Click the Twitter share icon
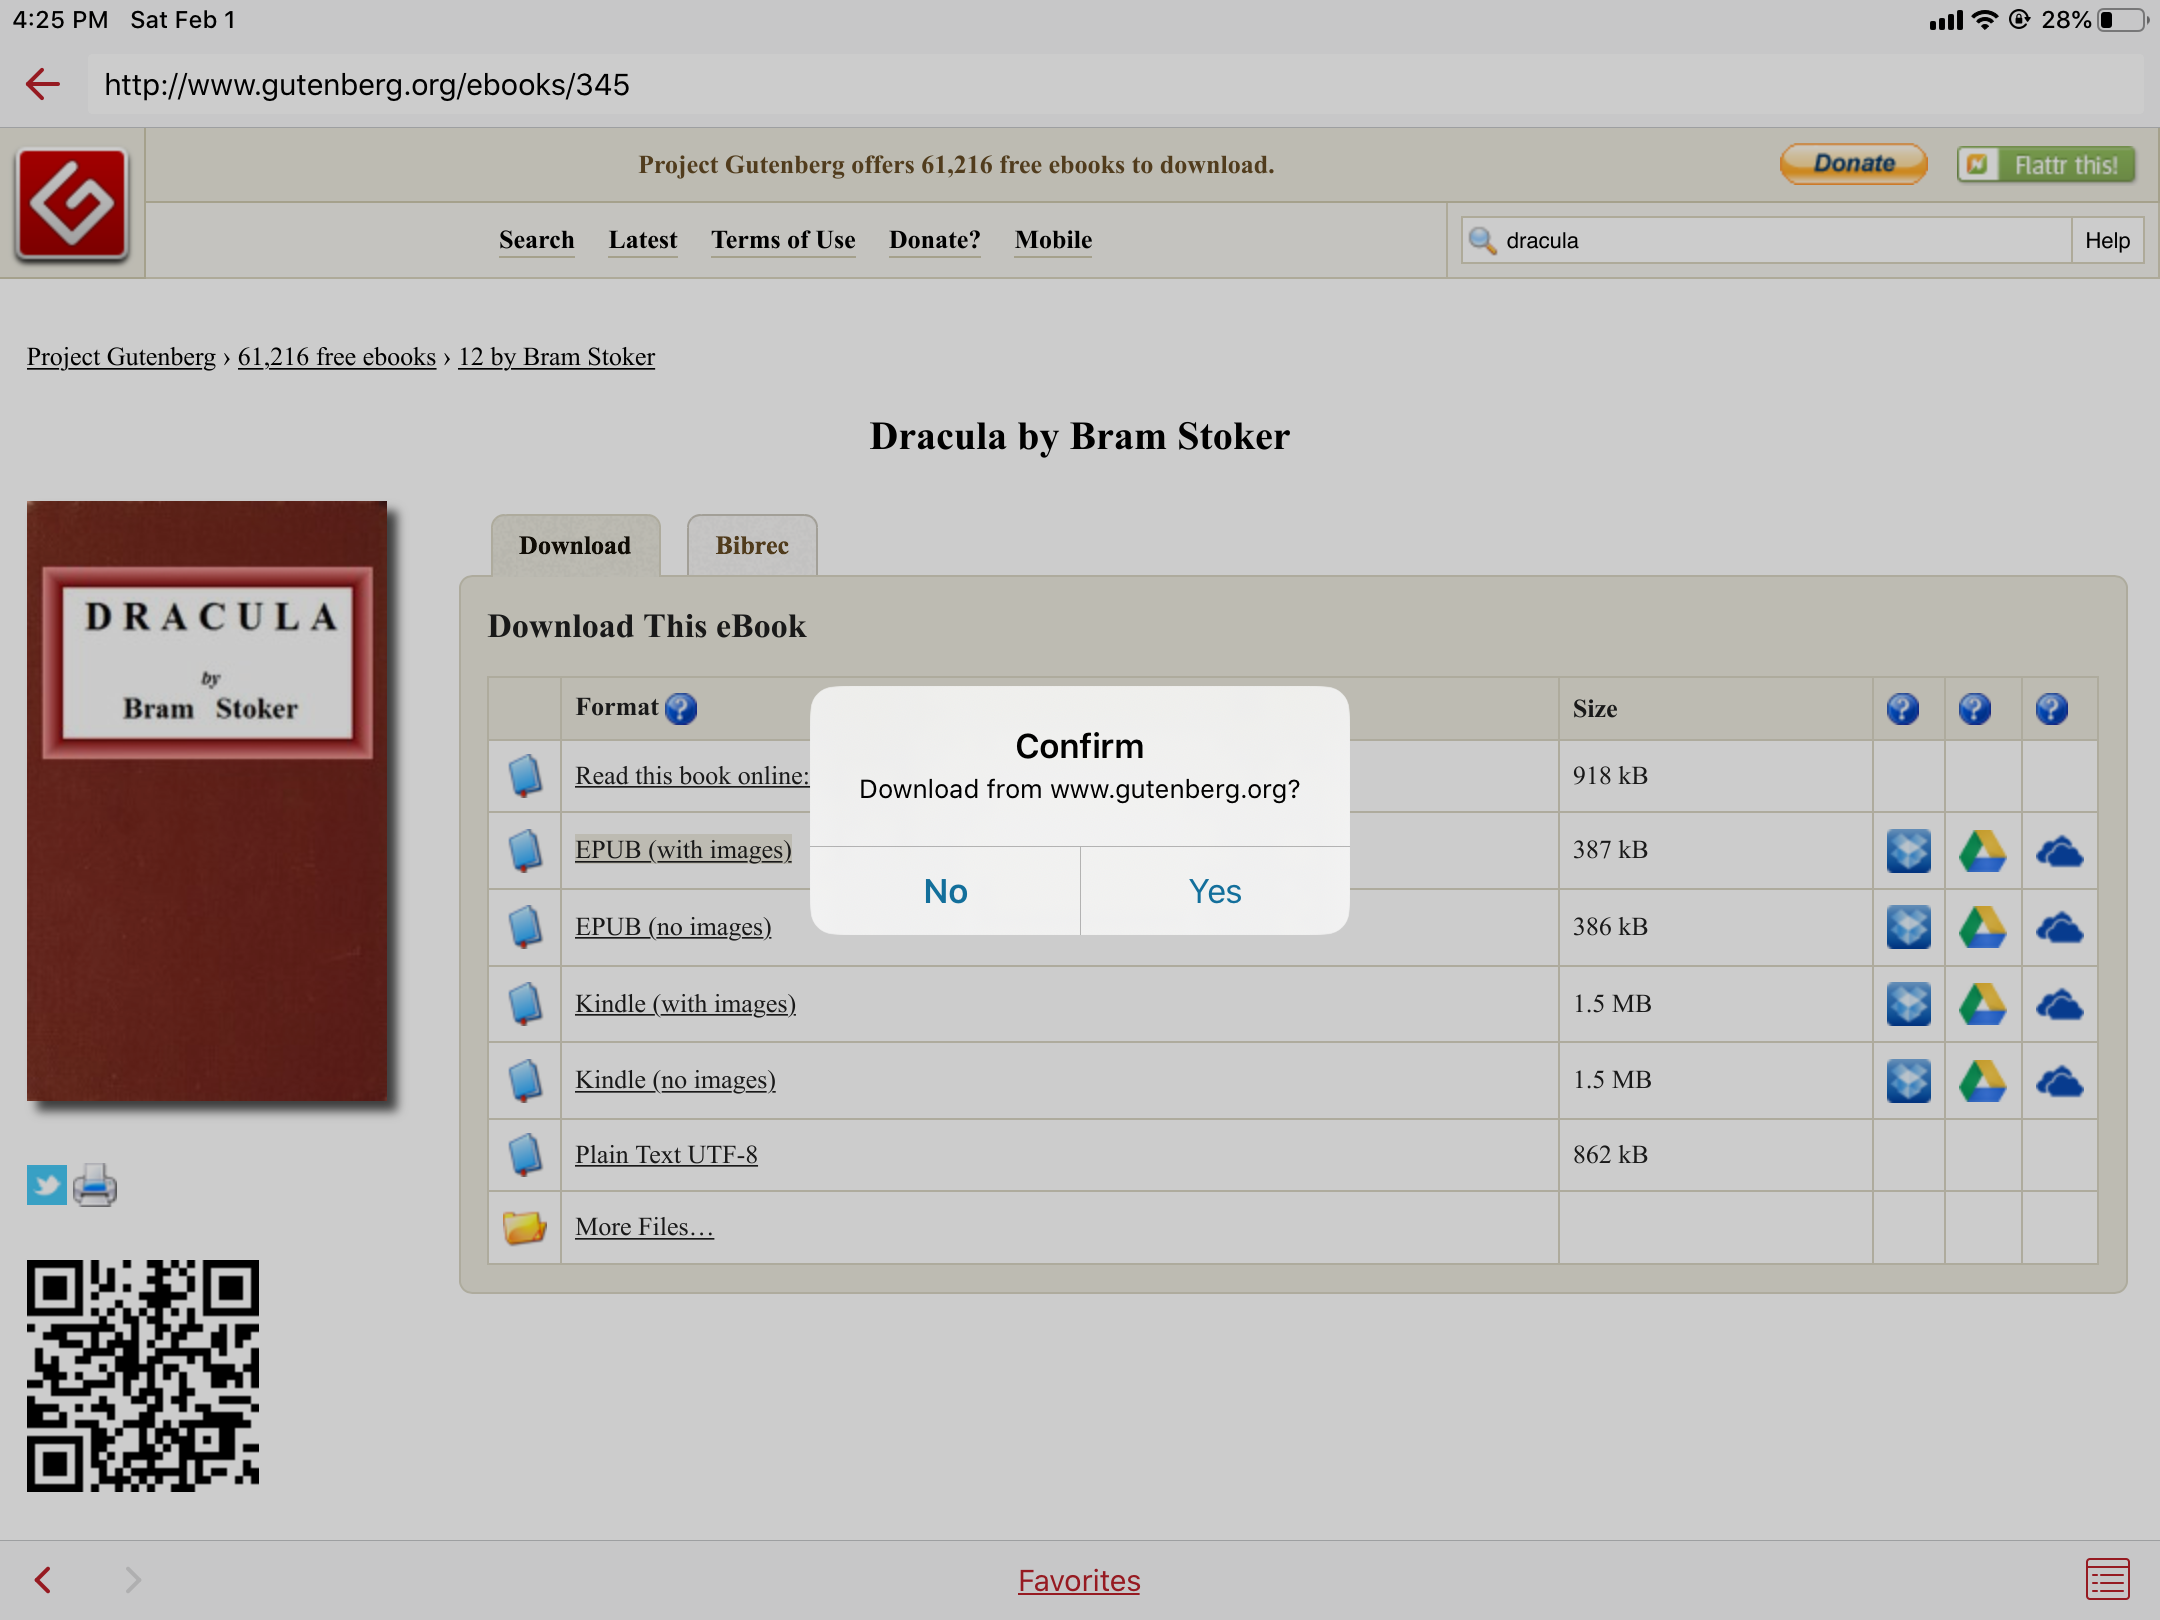2160x1620 pixels. 46,1186
